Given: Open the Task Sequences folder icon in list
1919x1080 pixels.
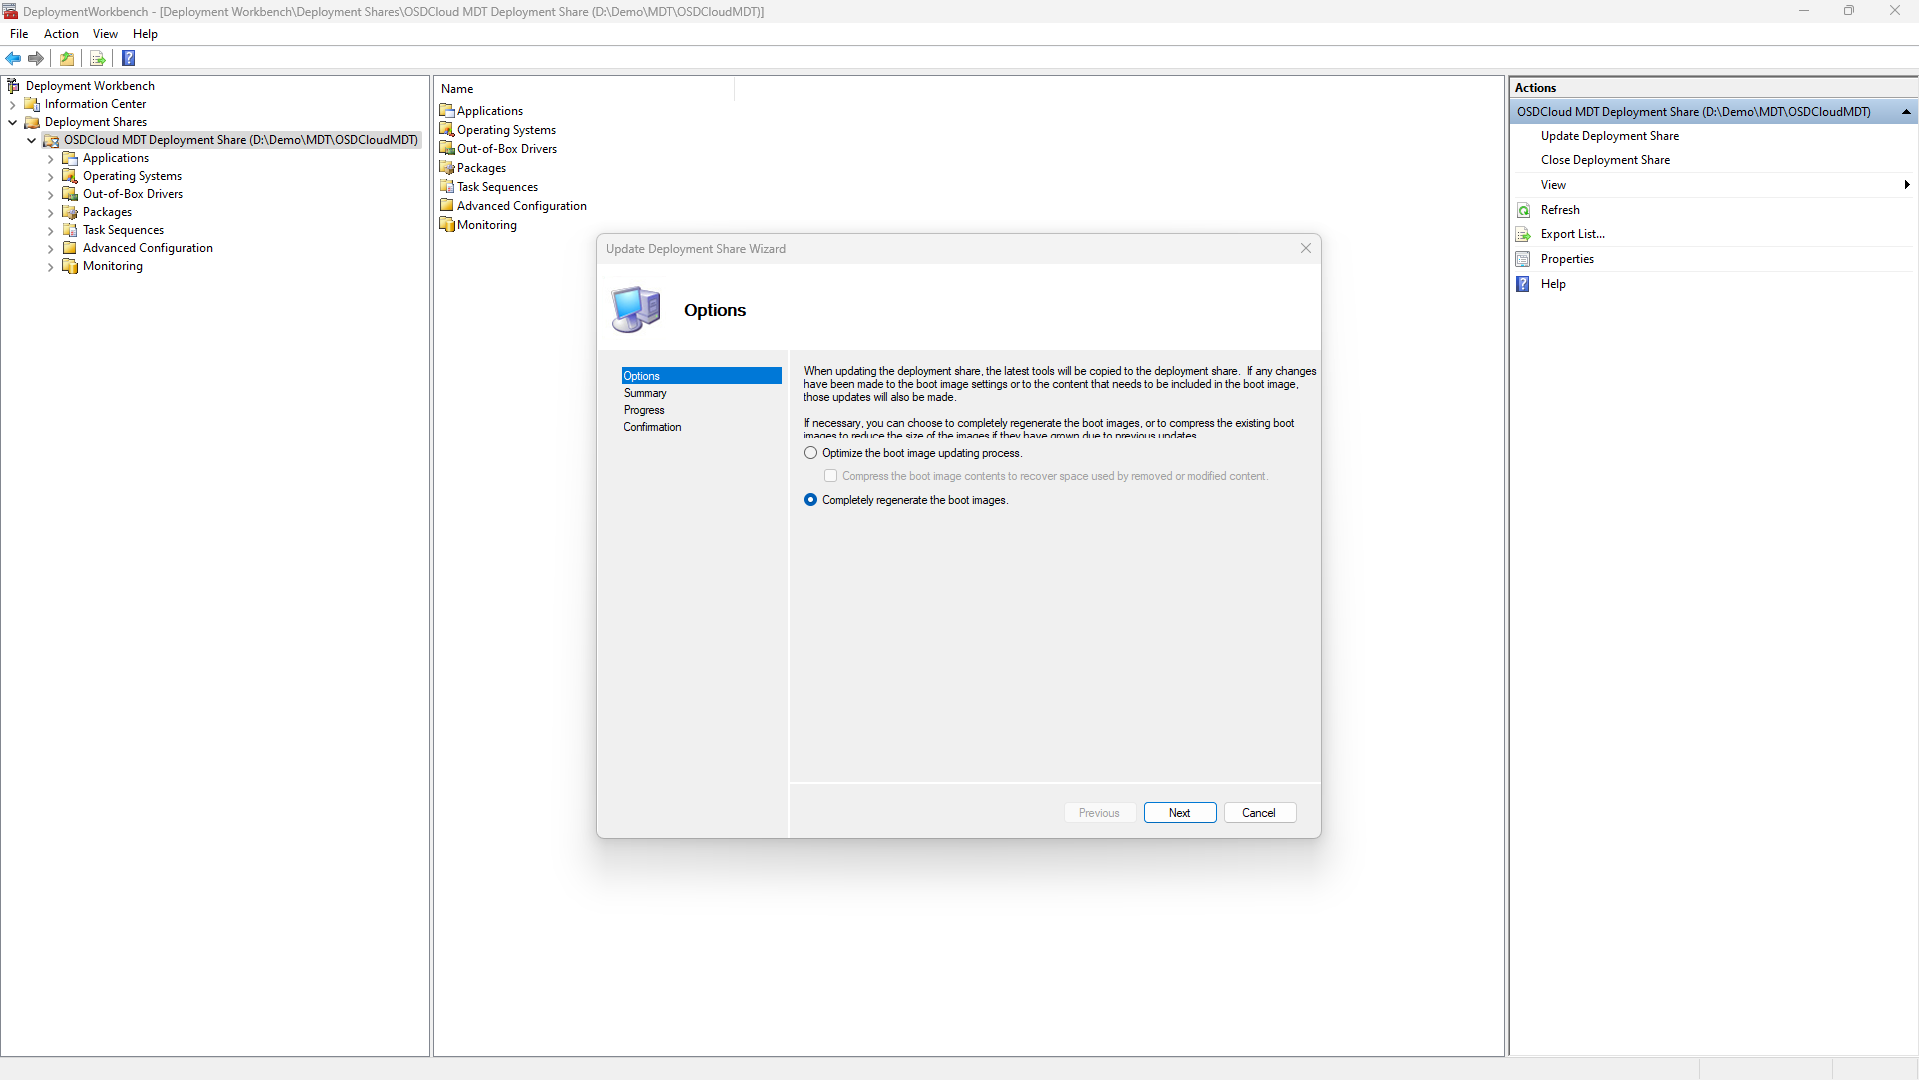Looking at the screenshot, I should (447, 187).
